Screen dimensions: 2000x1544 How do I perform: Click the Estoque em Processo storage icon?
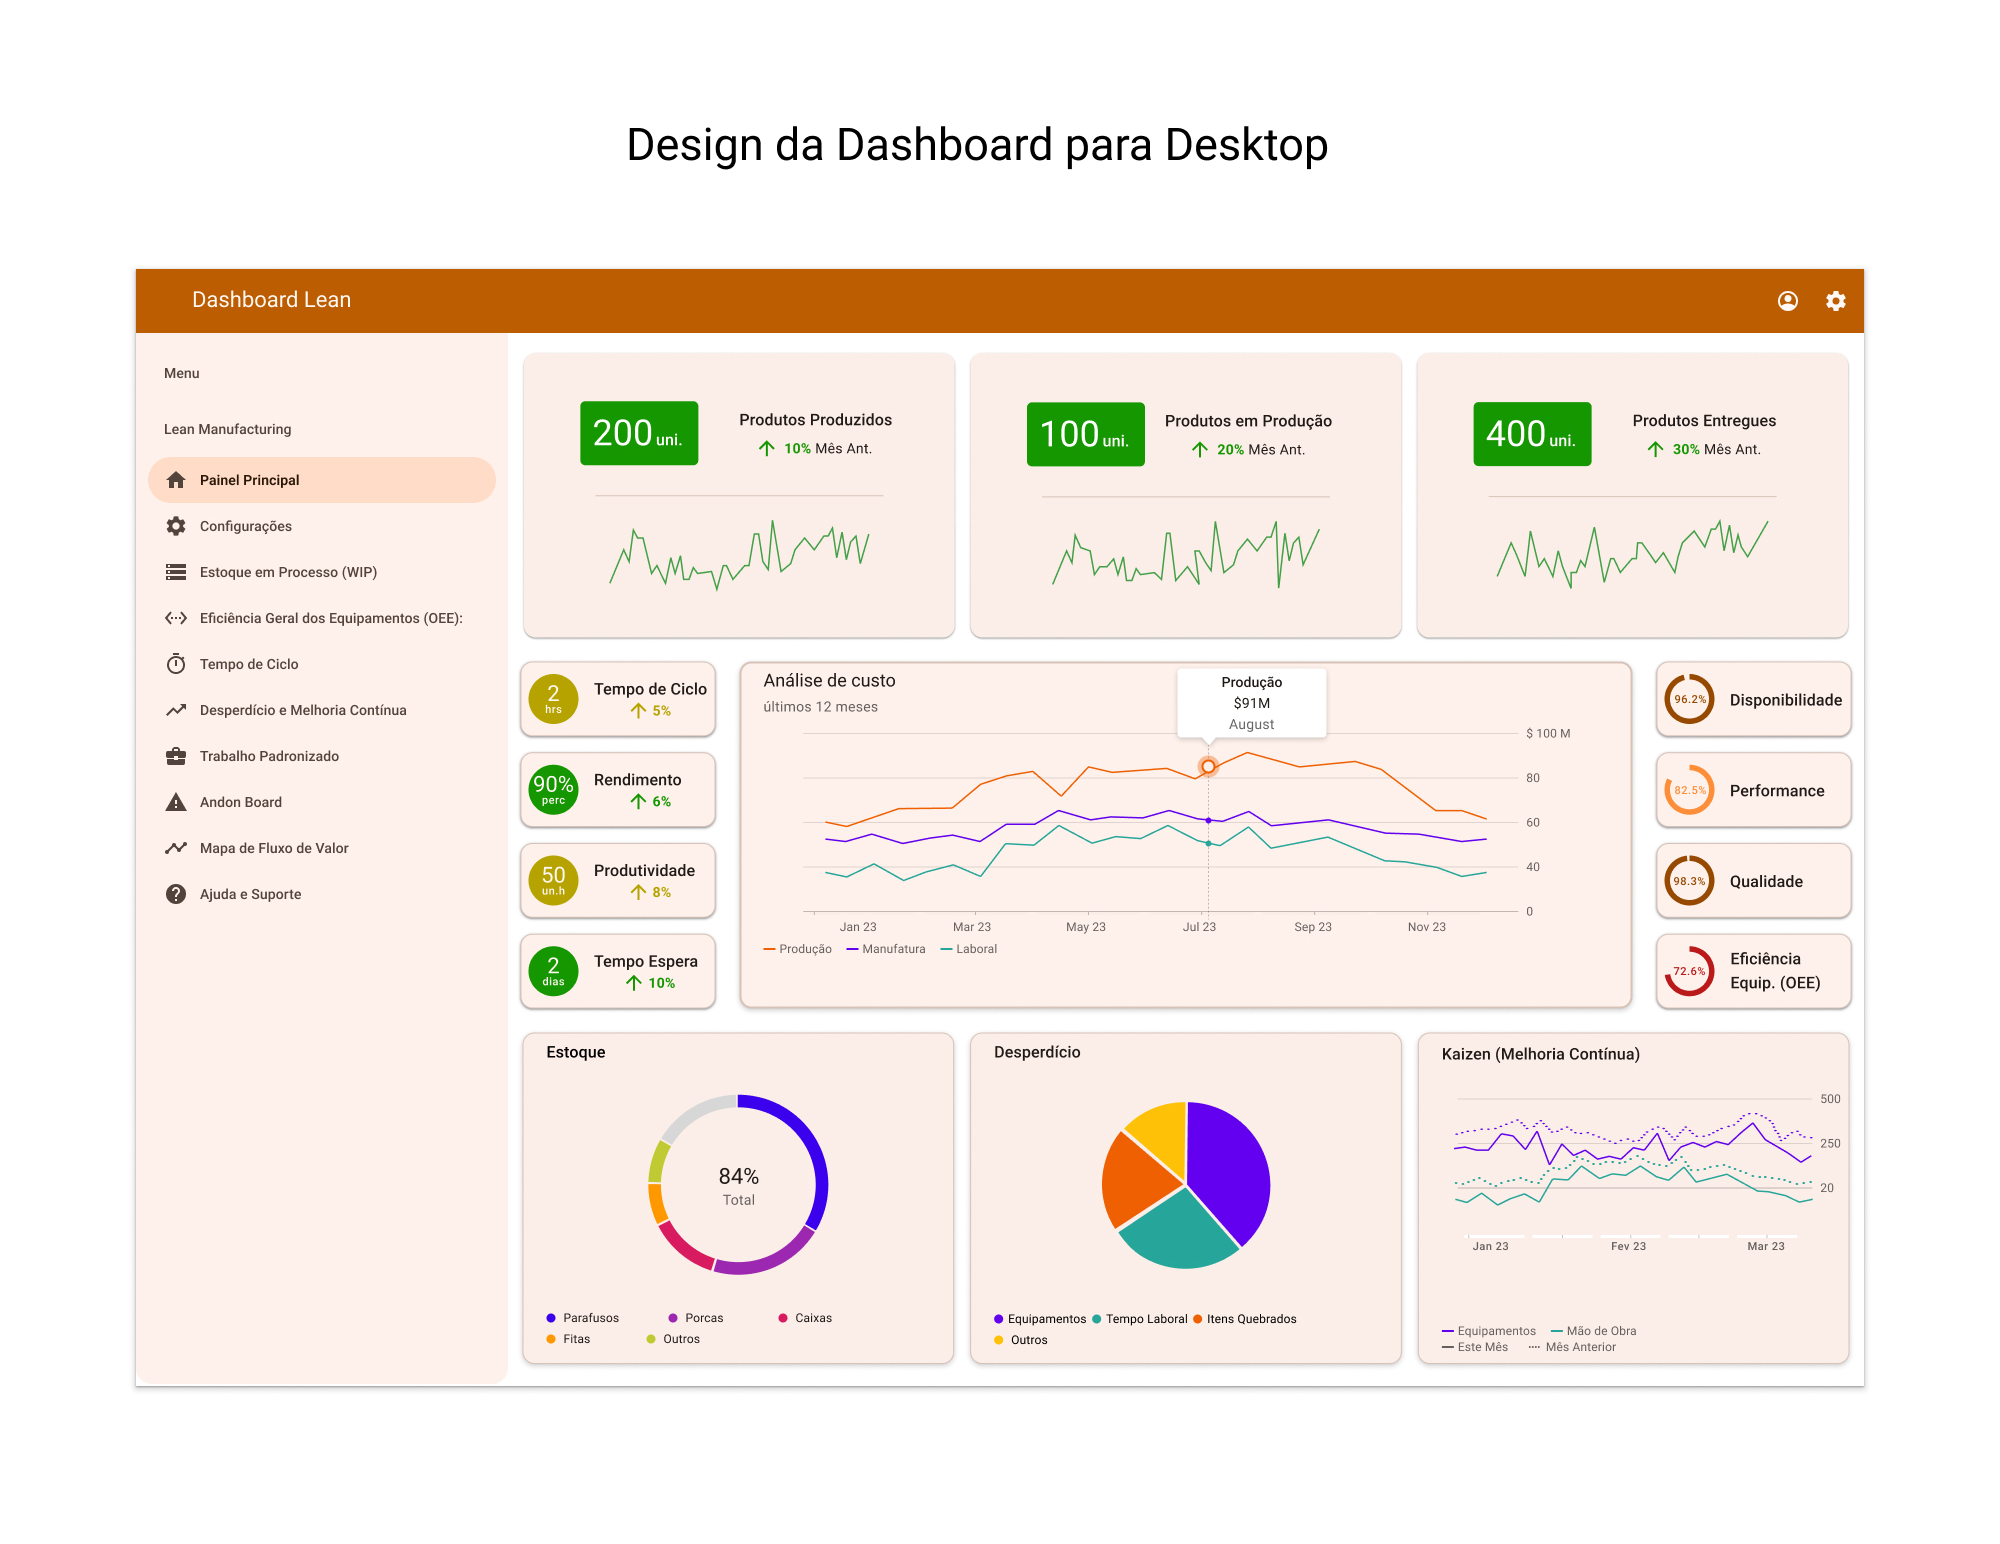click(176, 572)
